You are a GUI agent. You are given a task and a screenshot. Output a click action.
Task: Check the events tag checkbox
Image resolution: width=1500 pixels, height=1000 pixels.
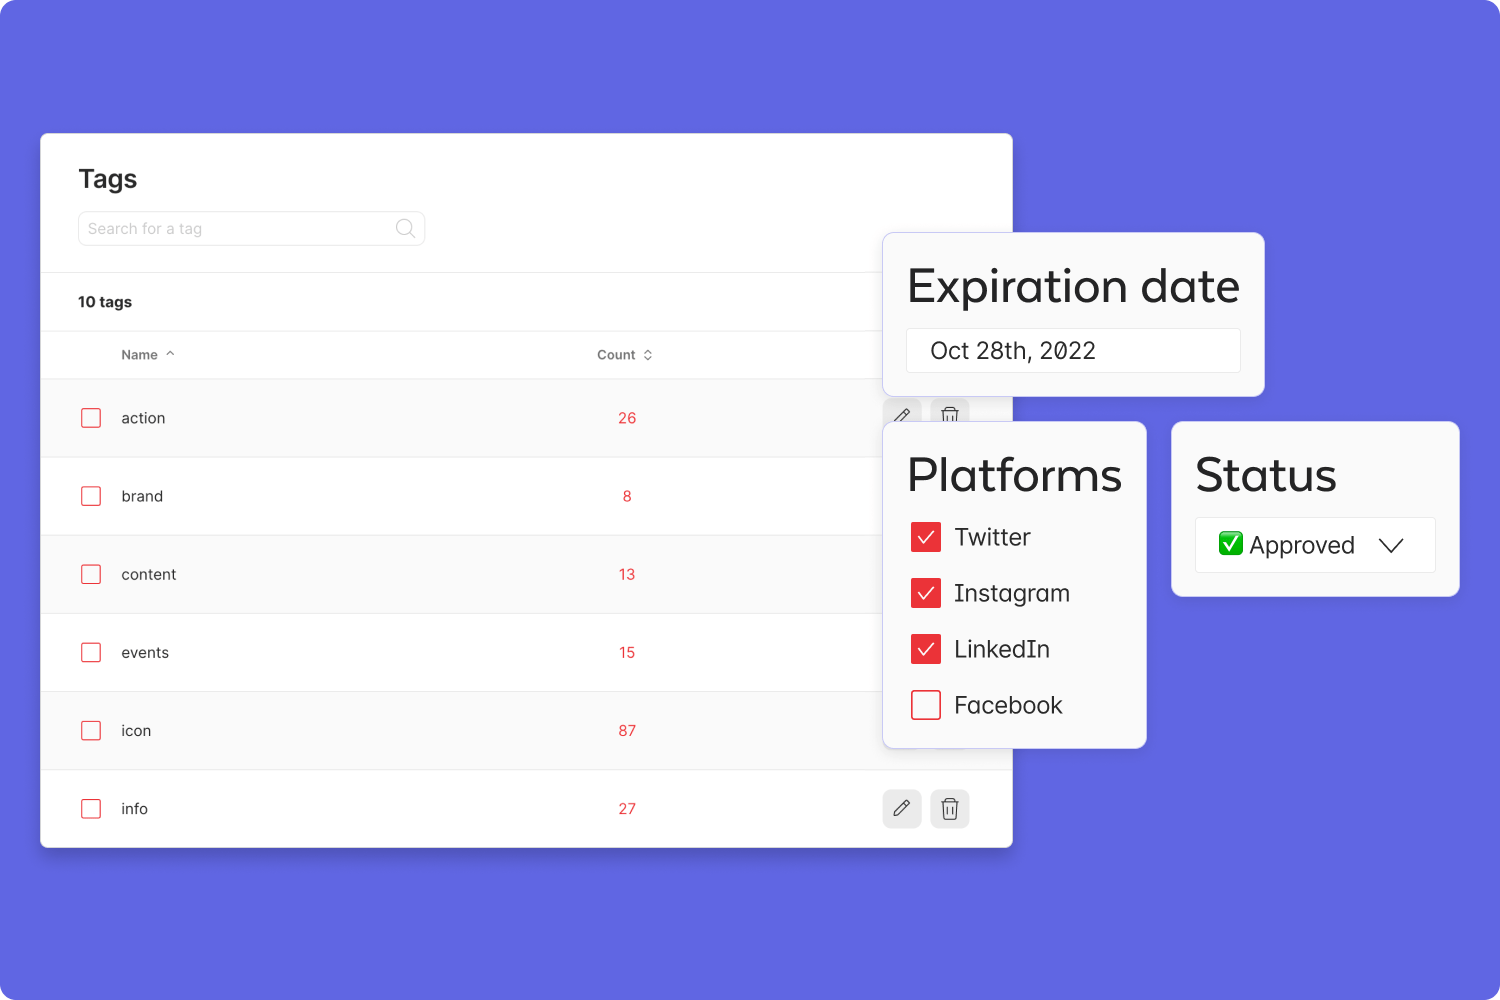point(90,652)
